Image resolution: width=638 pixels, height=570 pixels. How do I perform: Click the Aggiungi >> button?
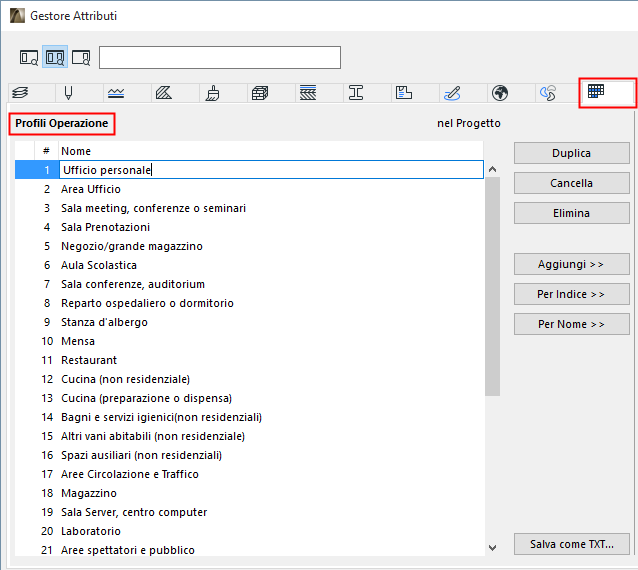coord(571,264)
